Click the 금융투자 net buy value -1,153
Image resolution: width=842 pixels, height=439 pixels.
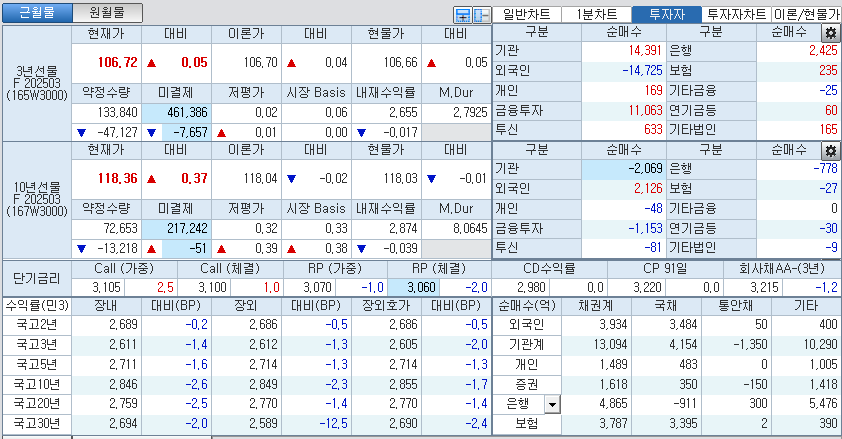point(645,229)
